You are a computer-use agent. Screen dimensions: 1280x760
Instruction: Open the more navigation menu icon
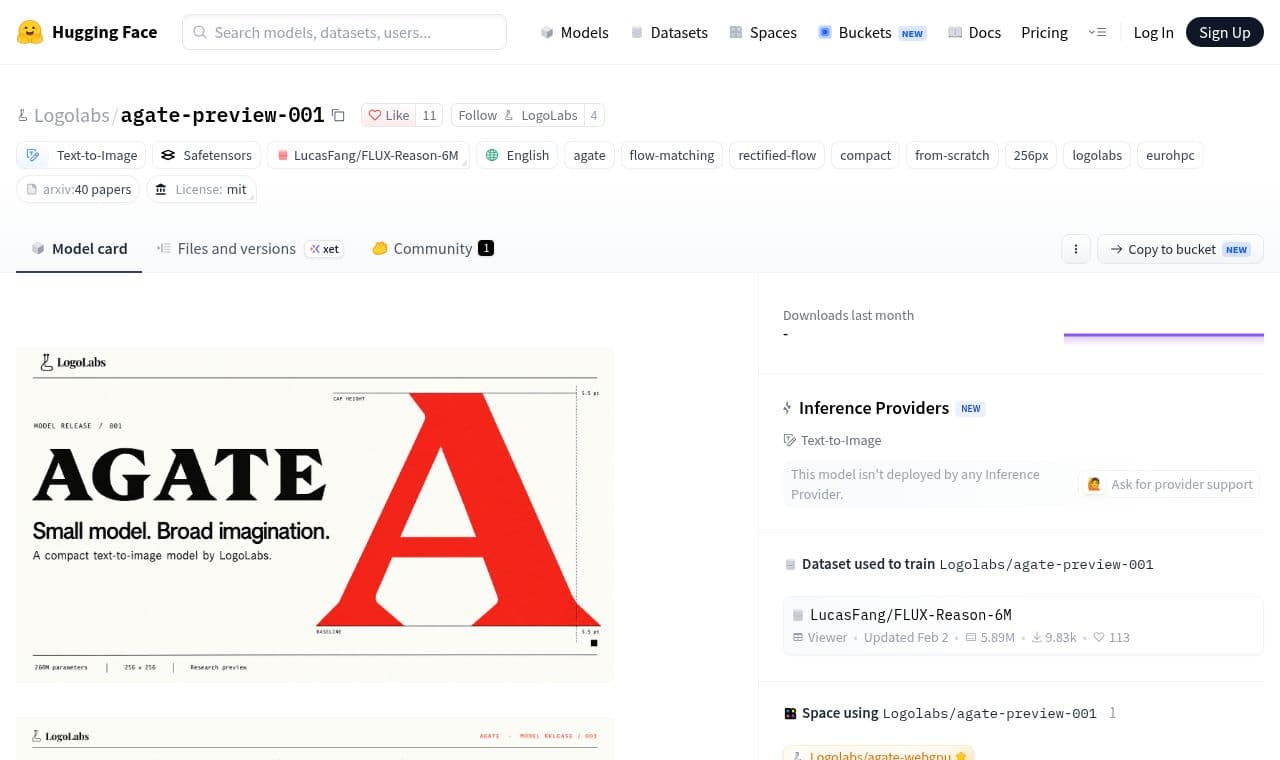pyautogui.click(x=1097, y=32)
